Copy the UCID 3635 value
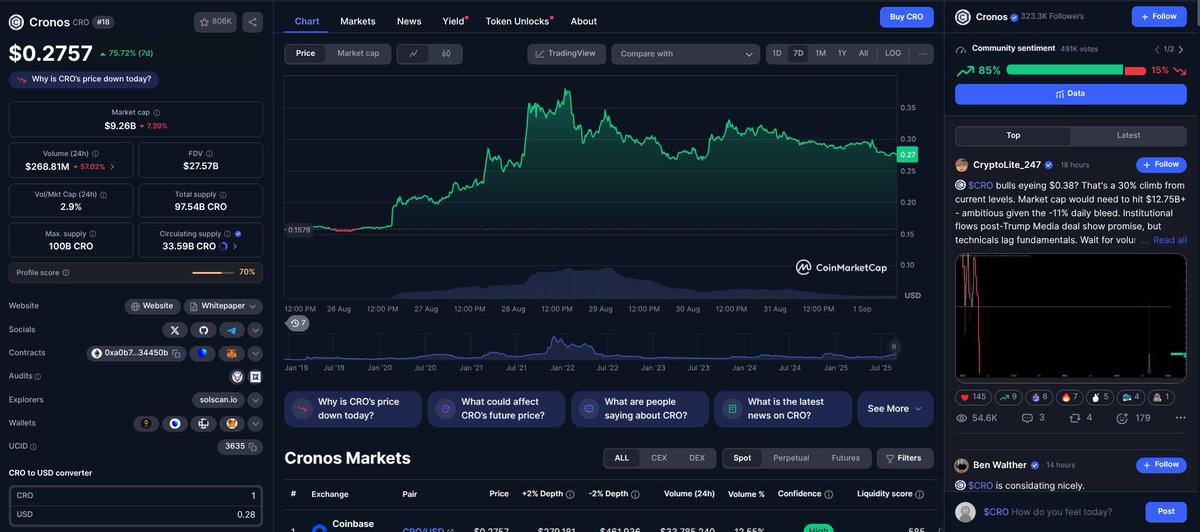 pos(253,447)
